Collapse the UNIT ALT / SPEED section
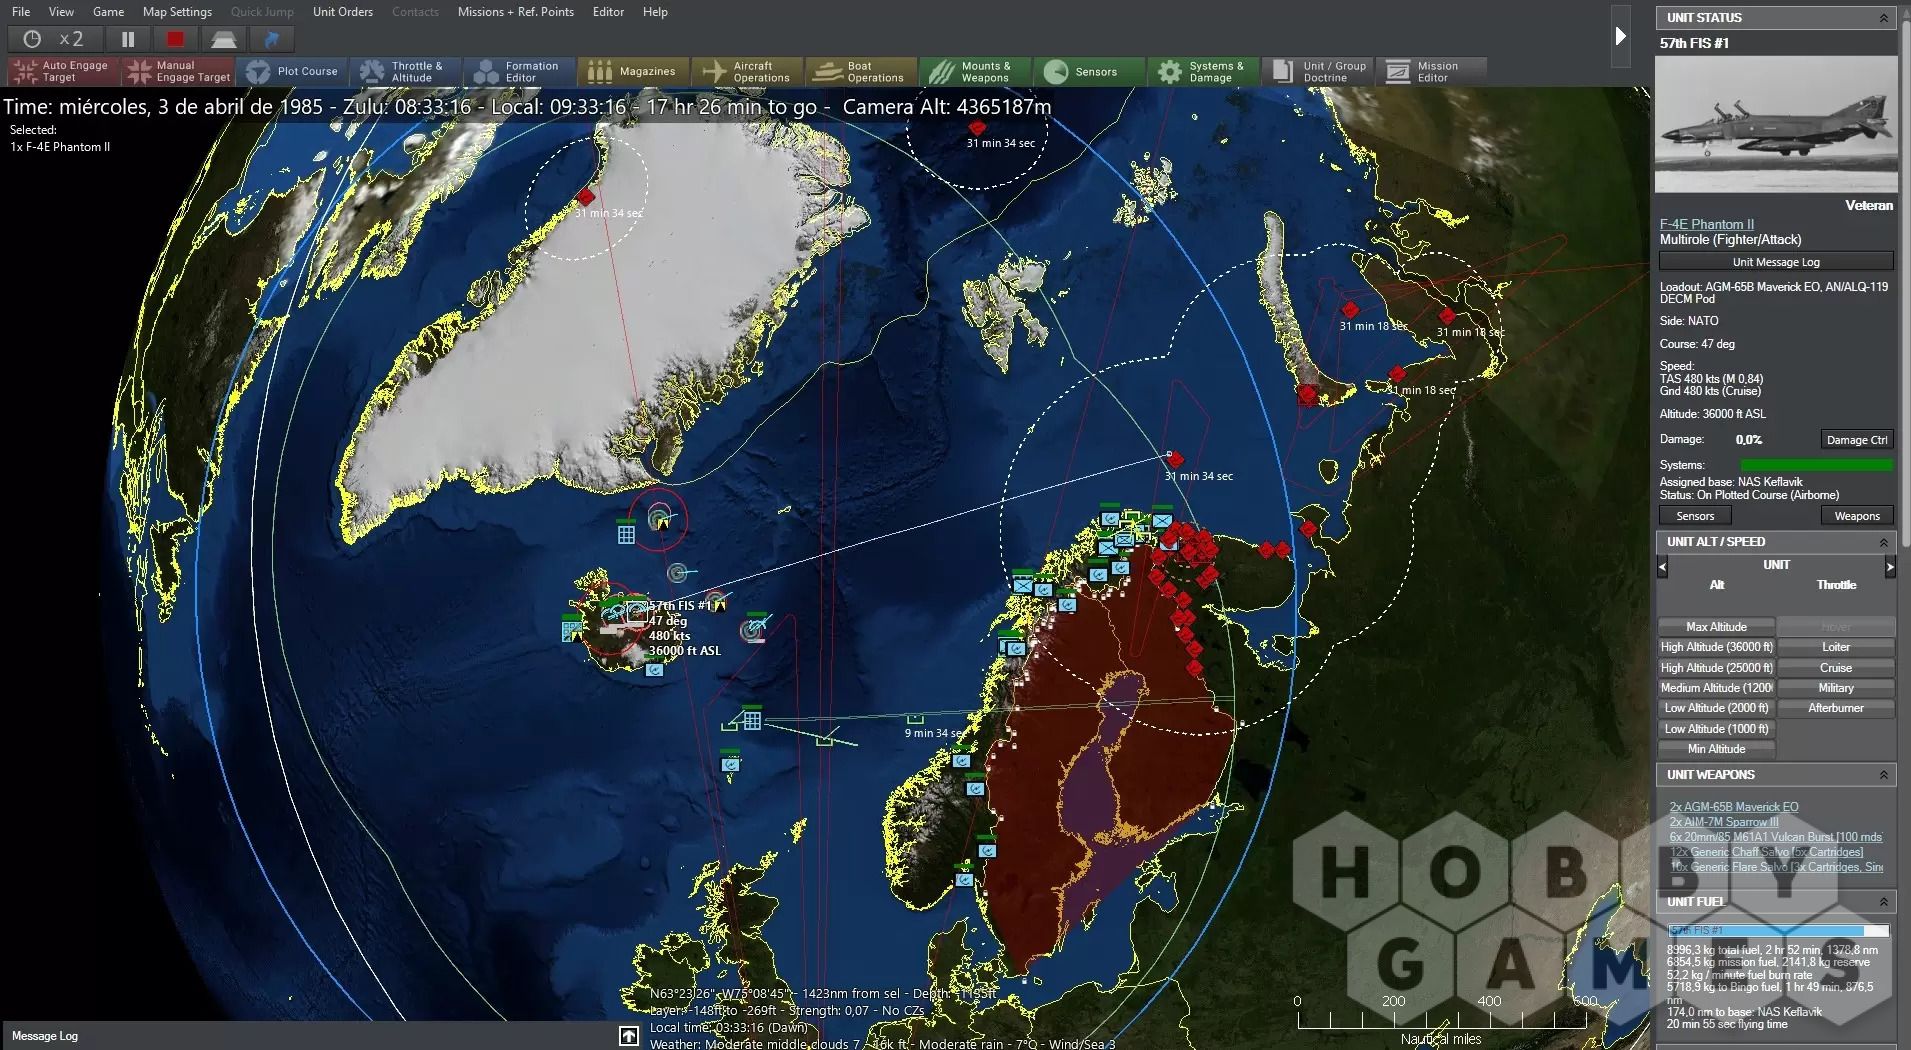 coord(1884,542)
